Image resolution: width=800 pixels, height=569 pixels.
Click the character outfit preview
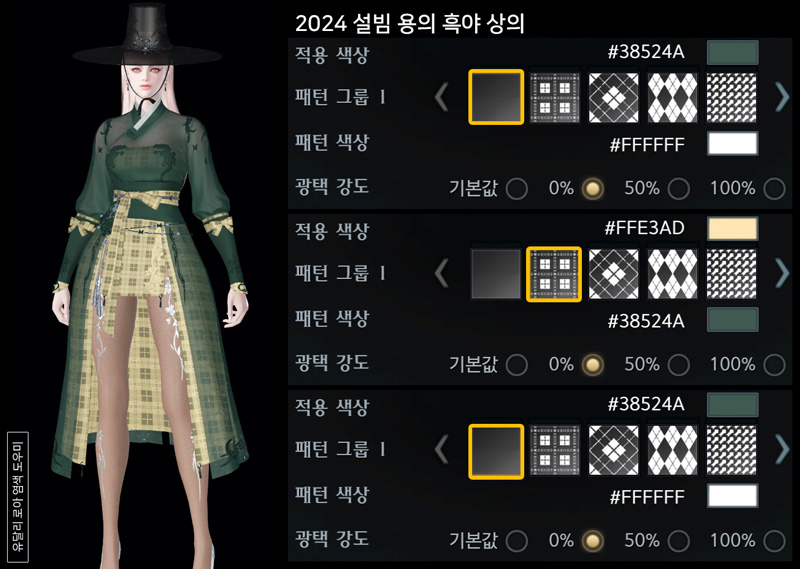click(x=148, y=286)
